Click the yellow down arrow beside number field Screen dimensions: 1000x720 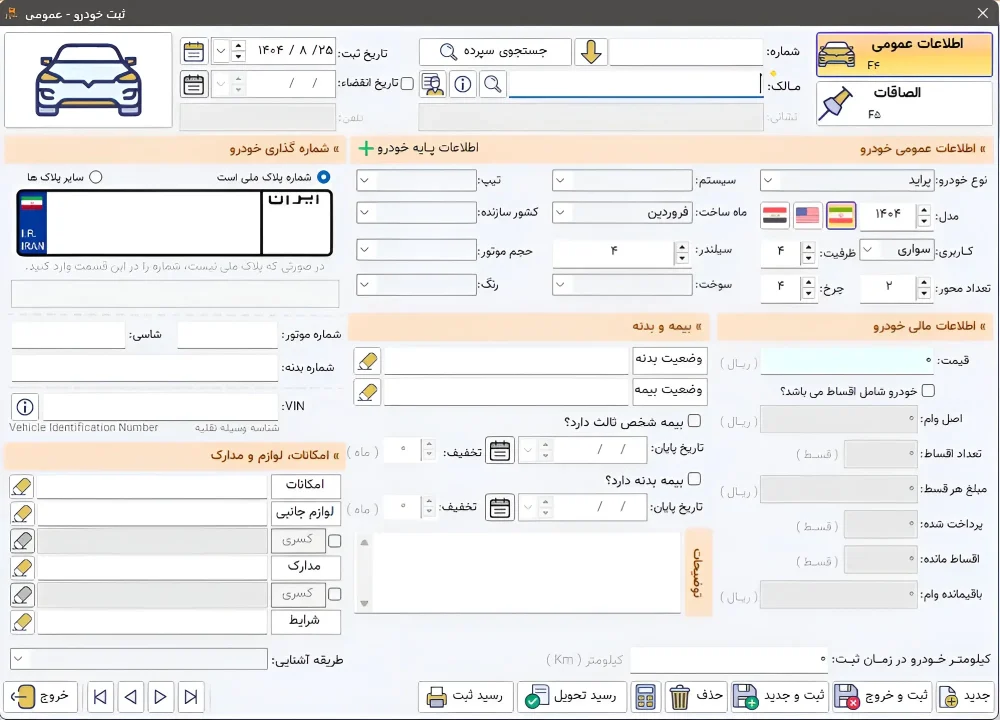click(591, 52)
